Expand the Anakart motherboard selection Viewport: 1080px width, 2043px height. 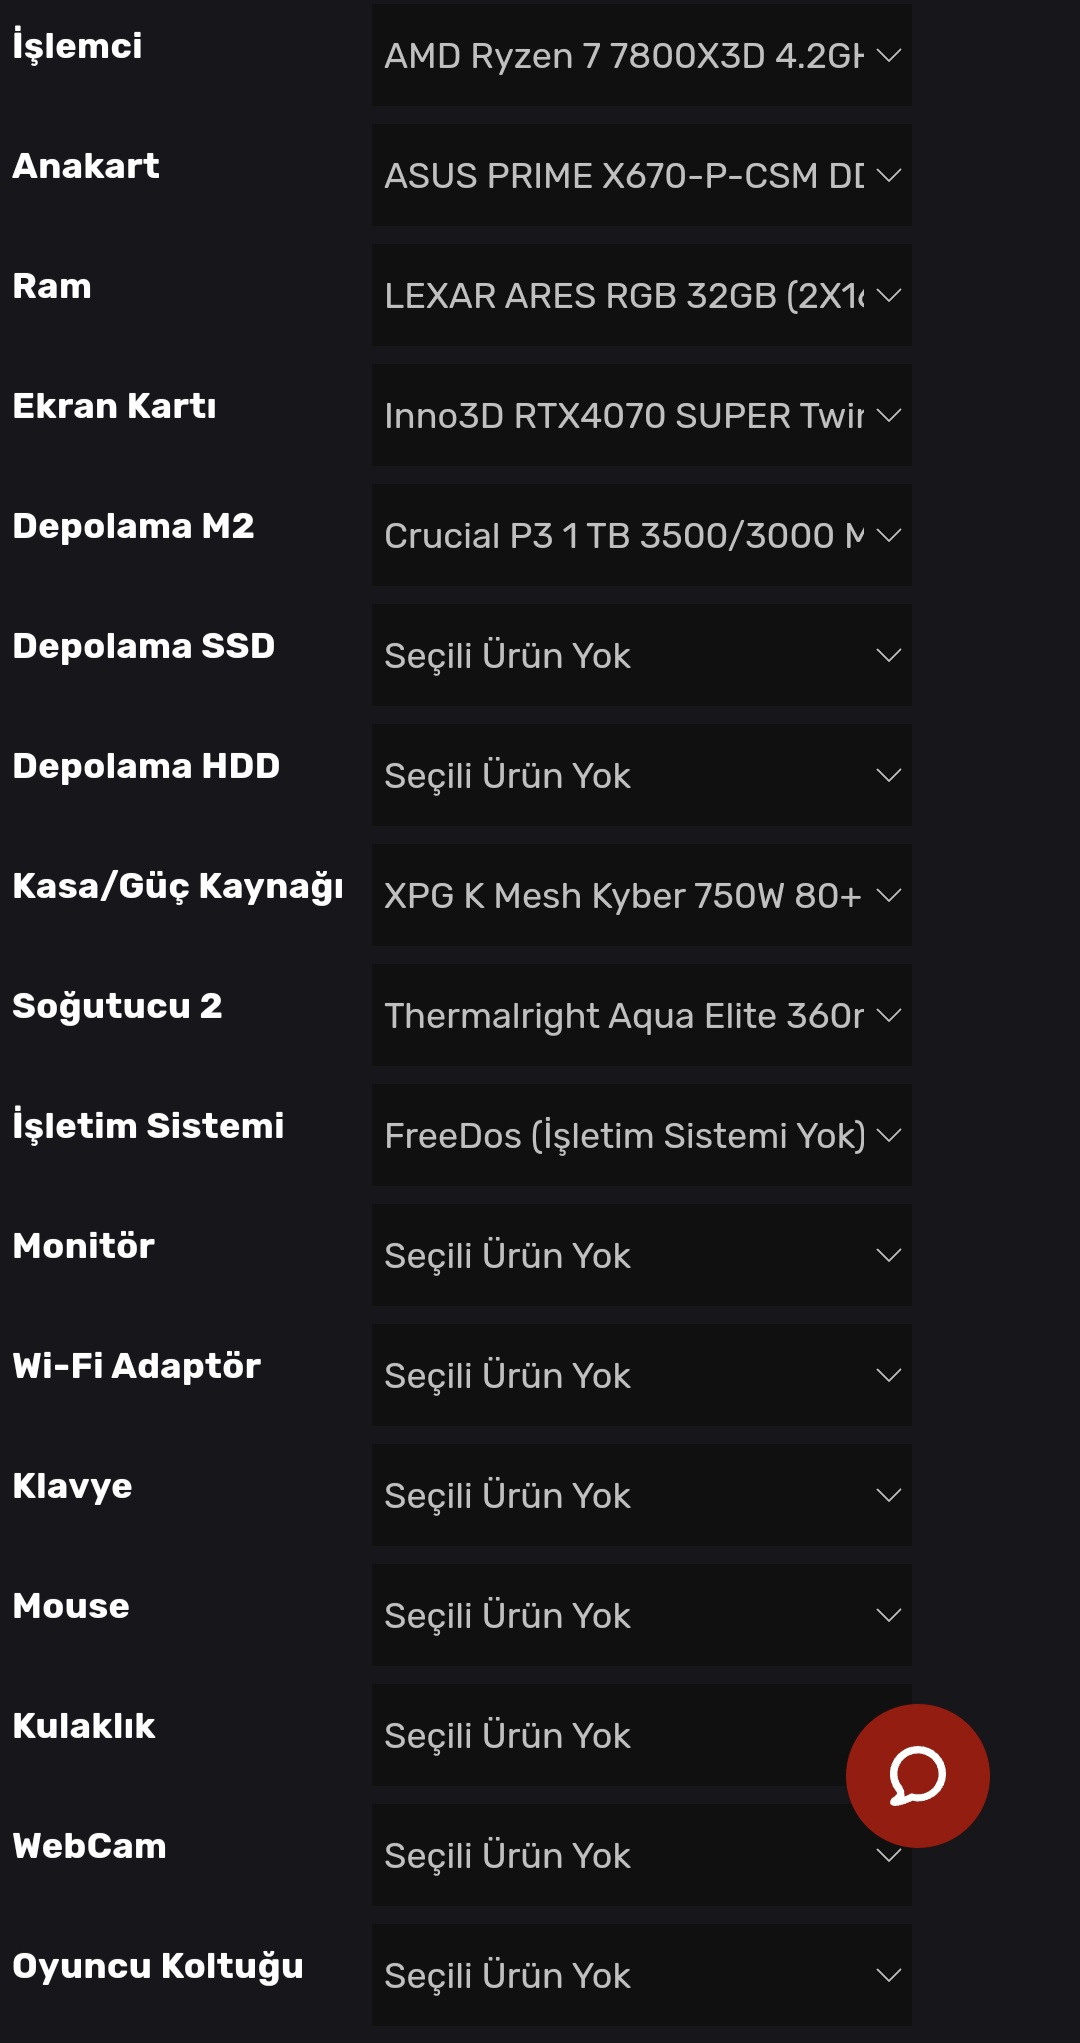pos(640,176)
